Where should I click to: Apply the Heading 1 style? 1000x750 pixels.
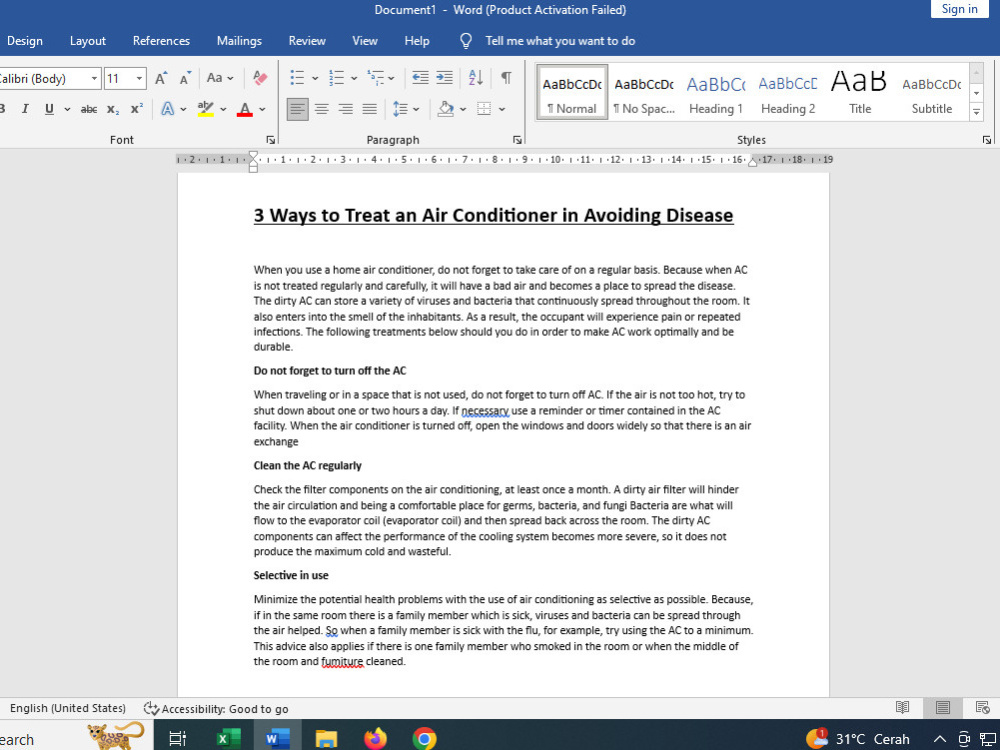click(716, 92)
